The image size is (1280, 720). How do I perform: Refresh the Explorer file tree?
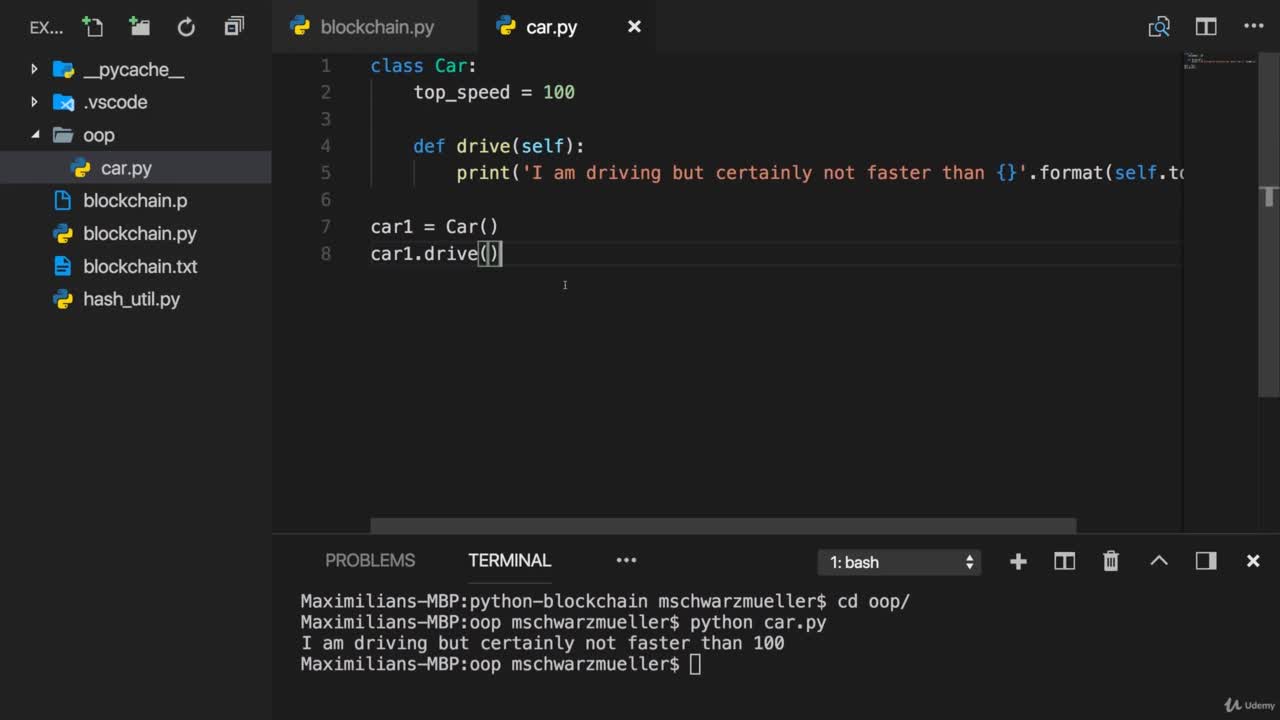point(186,27)
